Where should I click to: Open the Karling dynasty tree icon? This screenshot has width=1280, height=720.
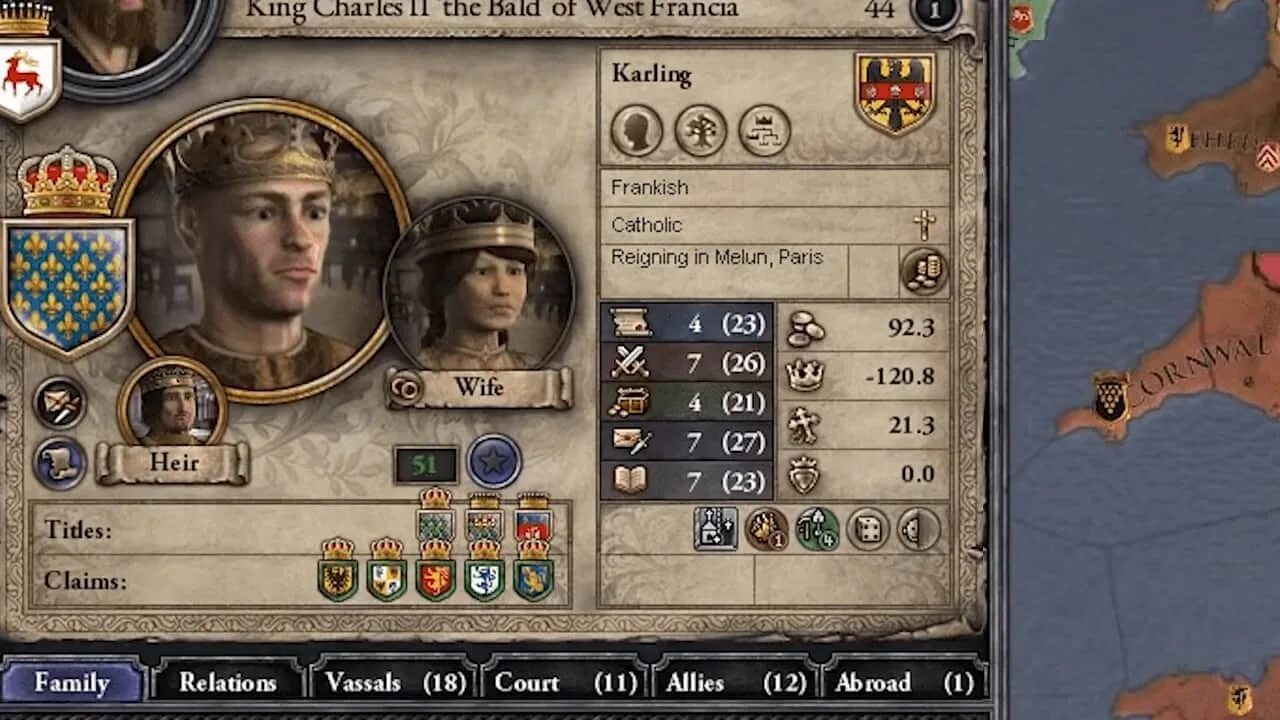click(700, 131)
